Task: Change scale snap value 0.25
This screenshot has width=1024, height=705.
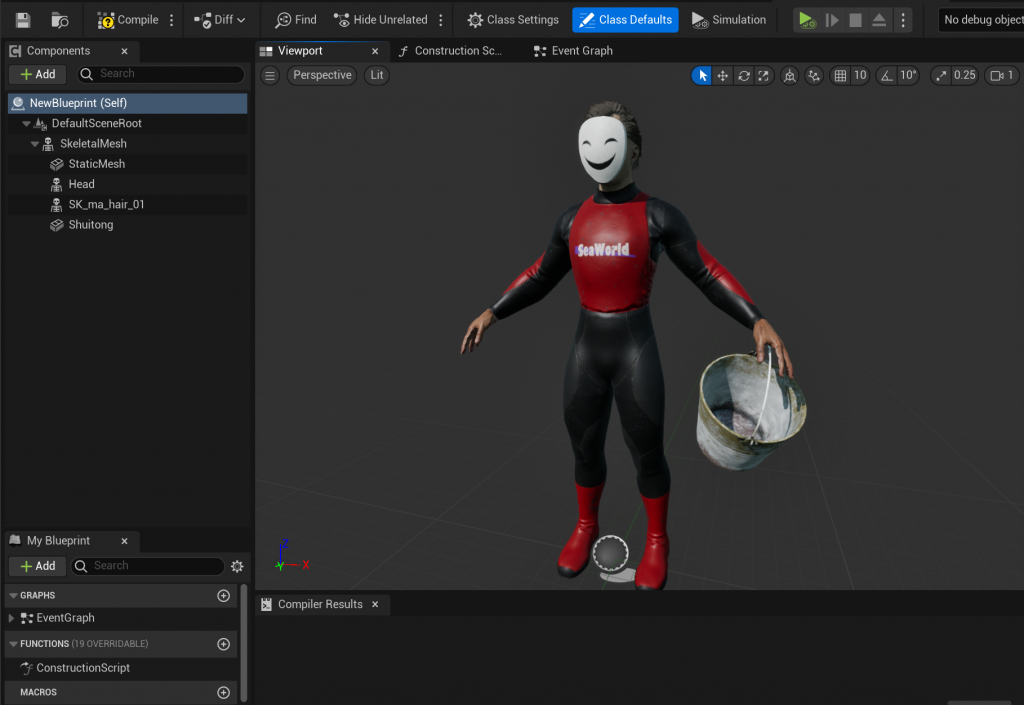Action: point(965,75)
